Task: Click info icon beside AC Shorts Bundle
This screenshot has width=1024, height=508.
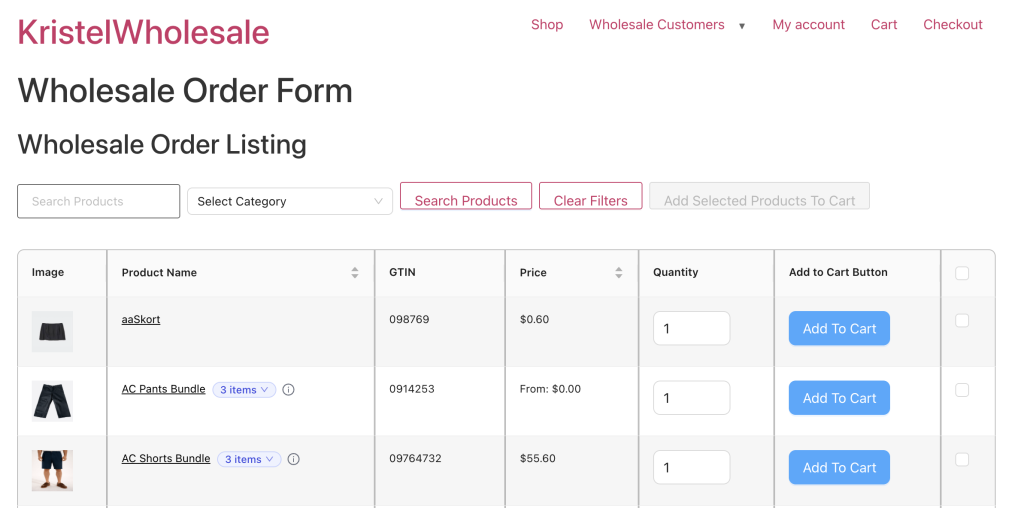Action: tap(294, 459)
